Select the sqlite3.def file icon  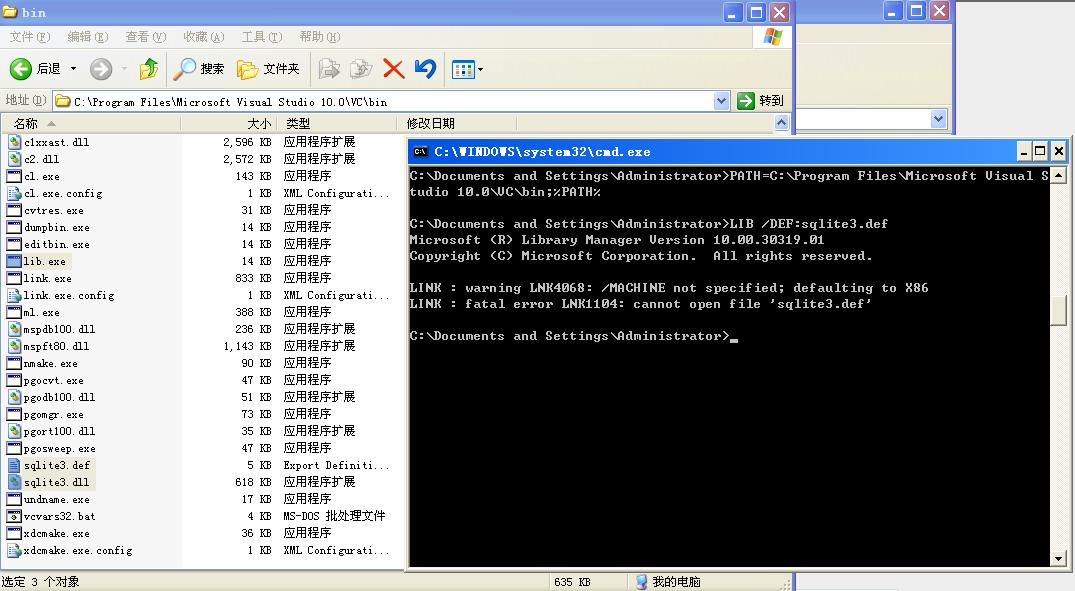coord(14,465)
